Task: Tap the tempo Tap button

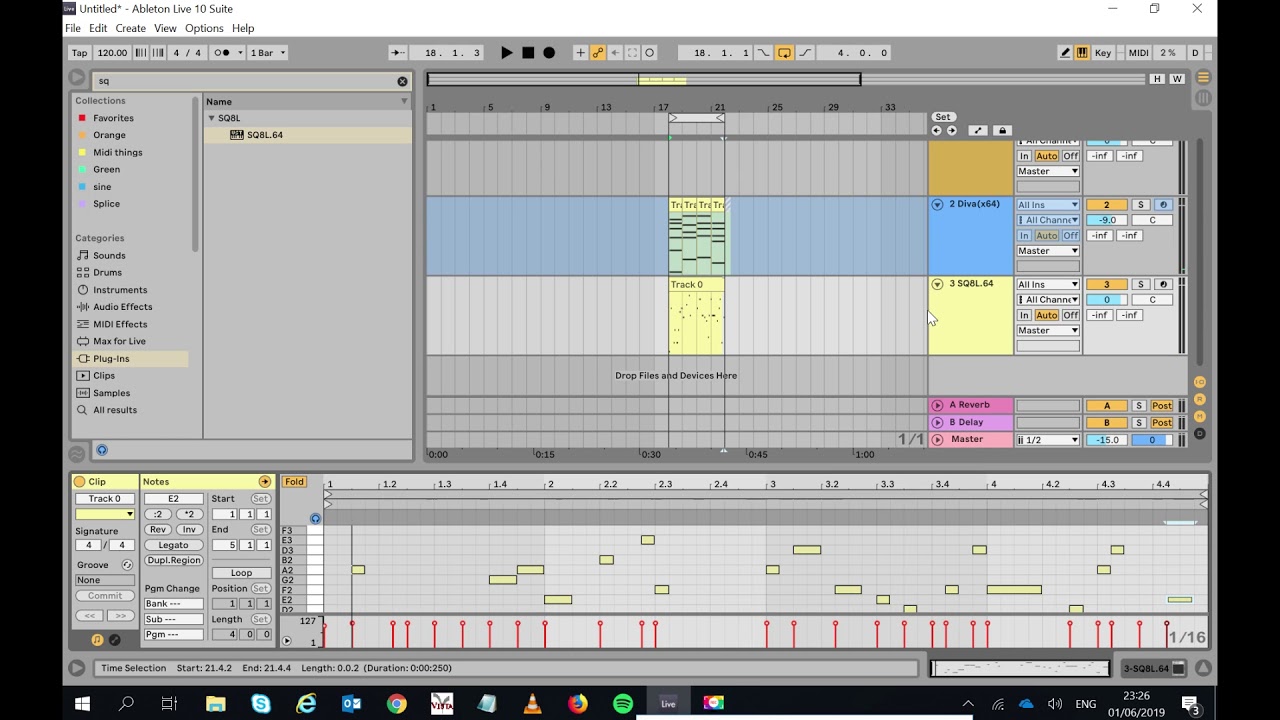Action: 79,53
